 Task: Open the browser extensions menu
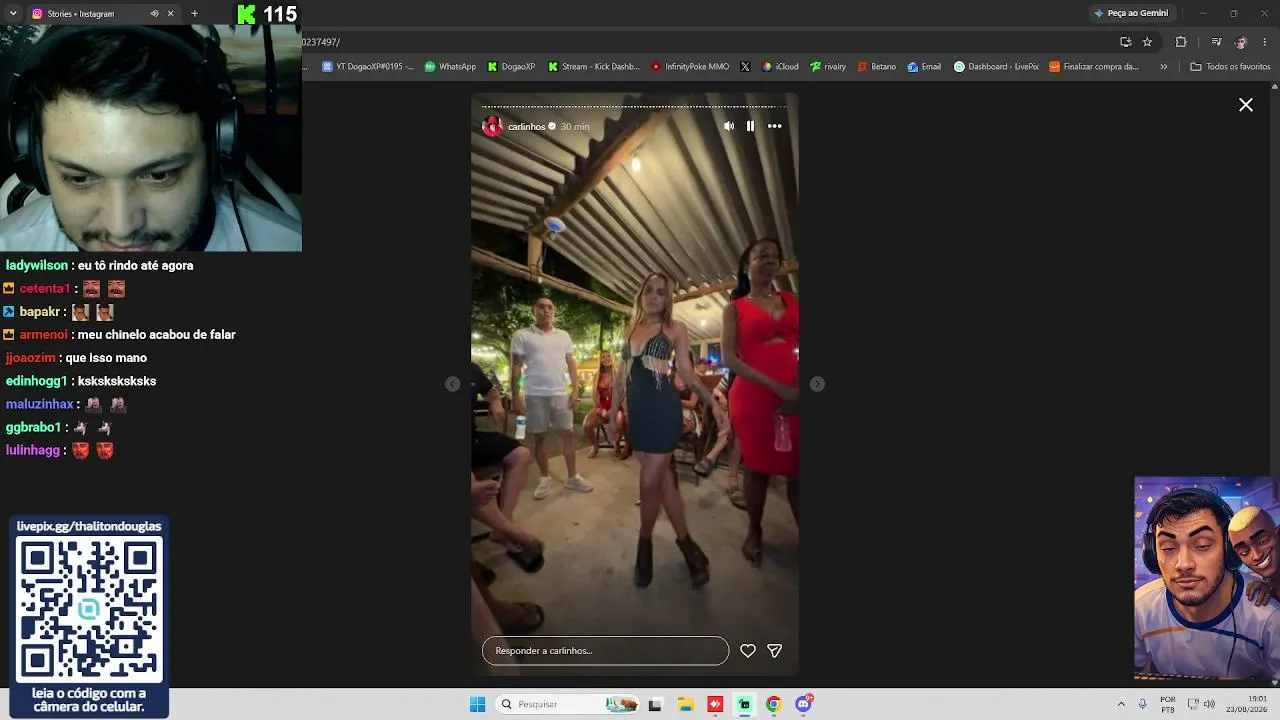point(1181,42)
